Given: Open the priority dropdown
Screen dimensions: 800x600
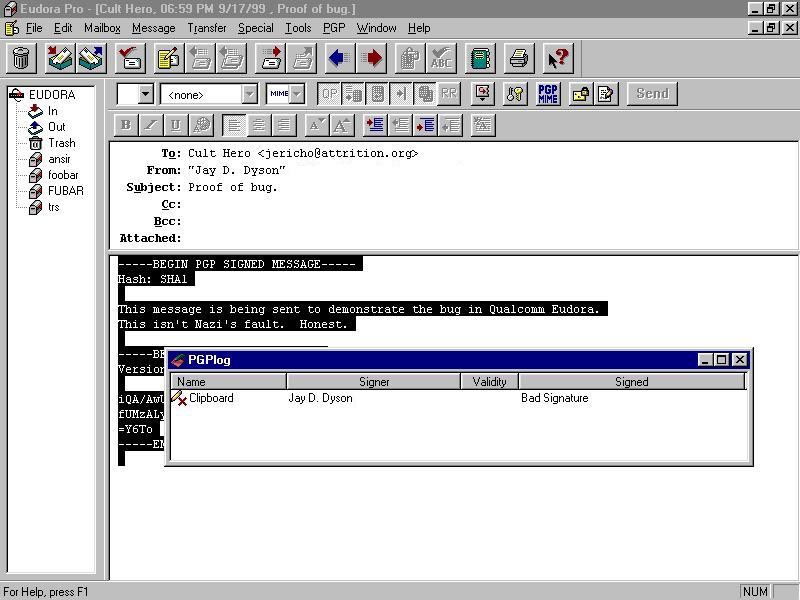Looking at the screenshot, I should (x=145, y=94).
